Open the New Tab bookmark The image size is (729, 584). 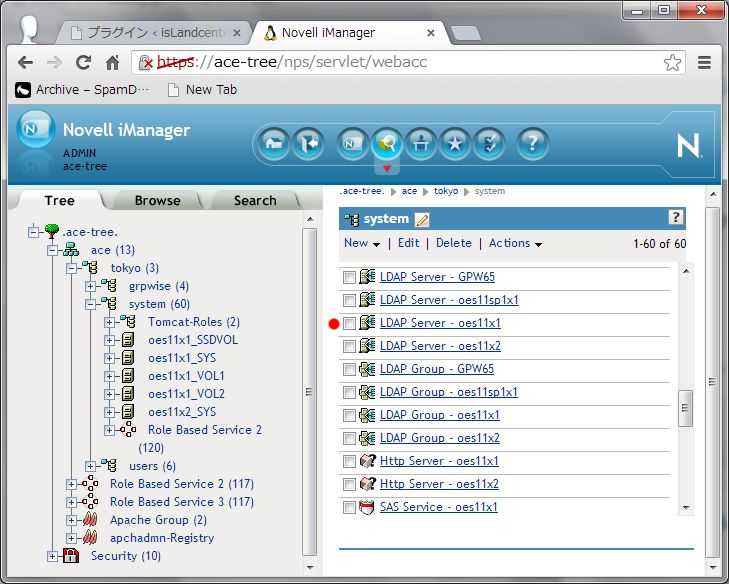pos(202,89)
